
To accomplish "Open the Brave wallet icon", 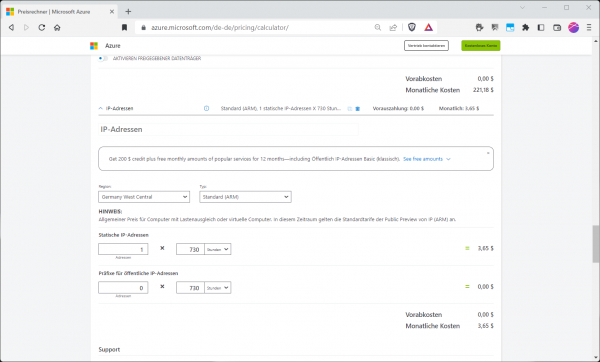I will click(x=557, y=27).
